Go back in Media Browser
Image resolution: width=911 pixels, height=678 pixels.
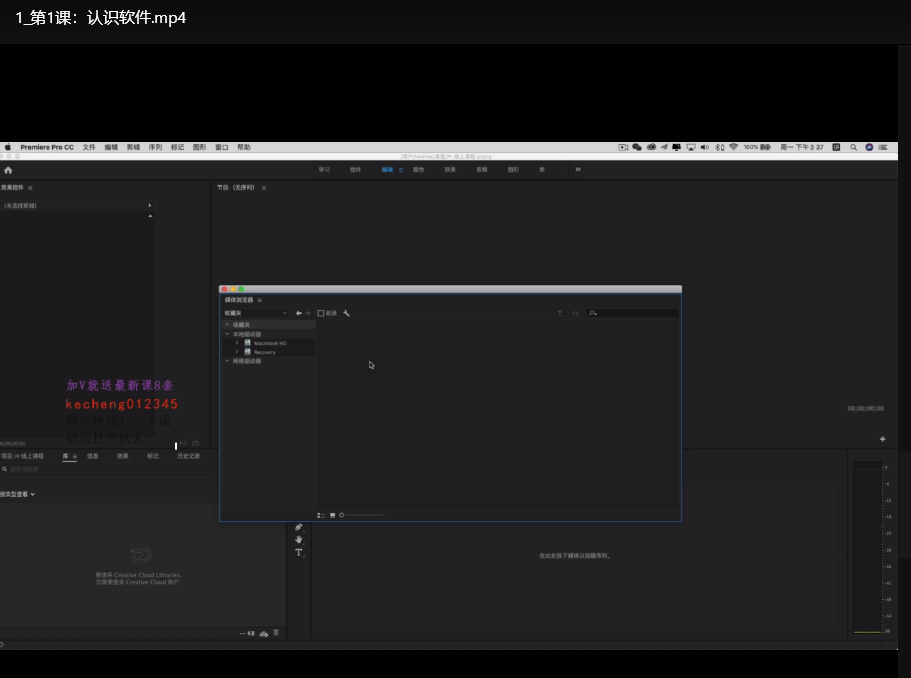[299, 313]
